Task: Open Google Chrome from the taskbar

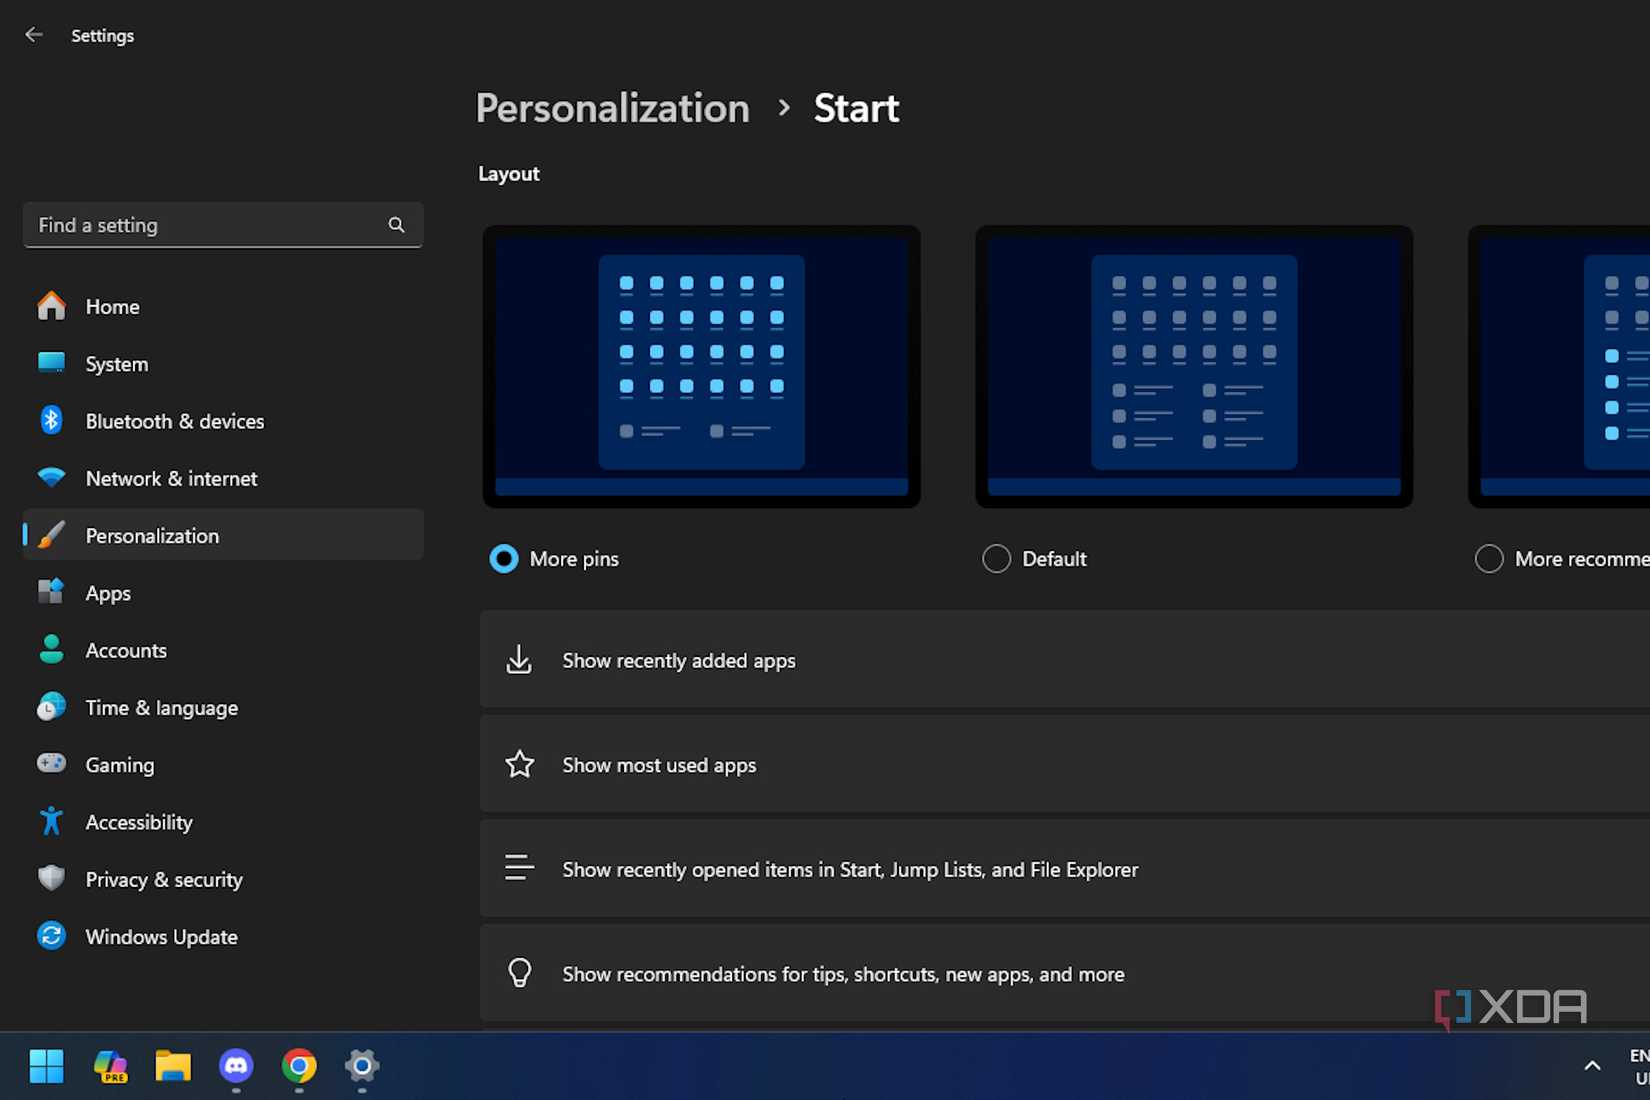Action: pyautogui.click(x=299, y=1066)
